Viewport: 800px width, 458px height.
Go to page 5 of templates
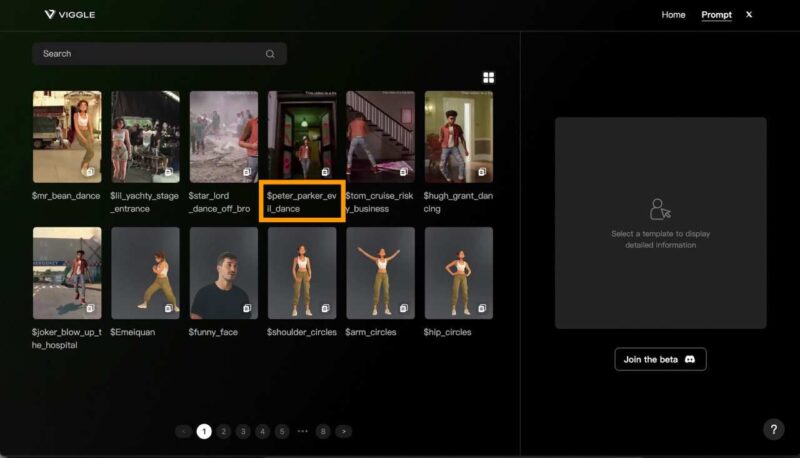coord(282,431)
